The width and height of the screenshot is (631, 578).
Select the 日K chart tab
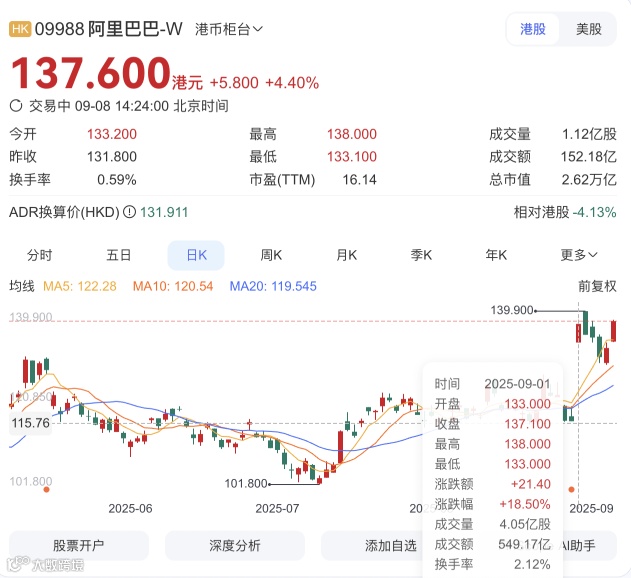(196, 255)
